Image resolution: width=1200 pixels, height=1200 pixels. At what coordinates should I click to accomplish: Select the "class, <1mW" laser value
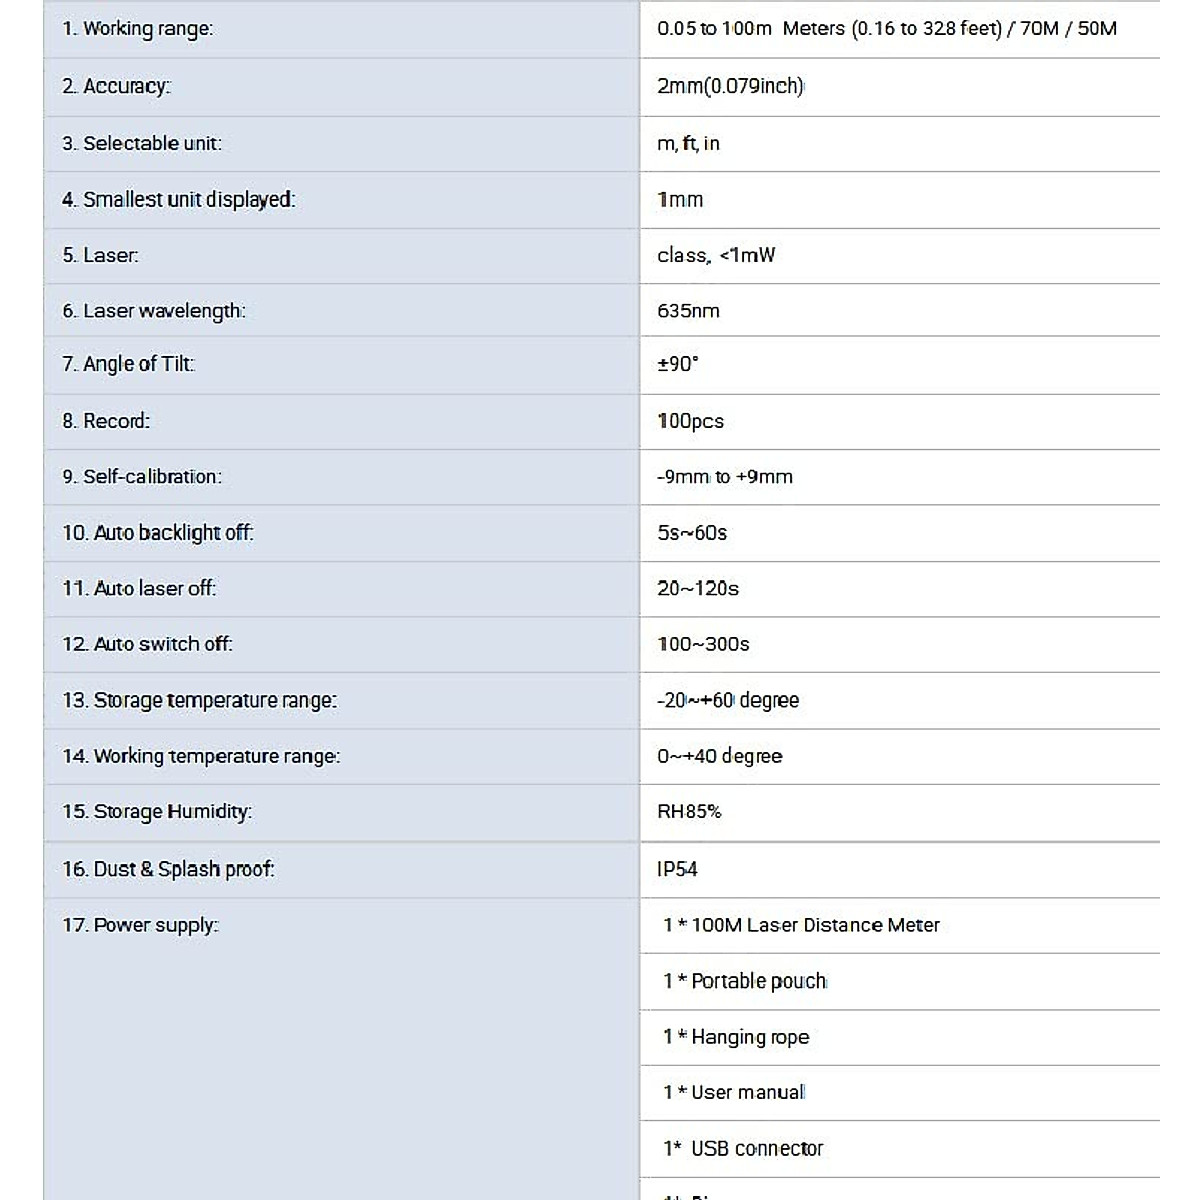(716, 256)
